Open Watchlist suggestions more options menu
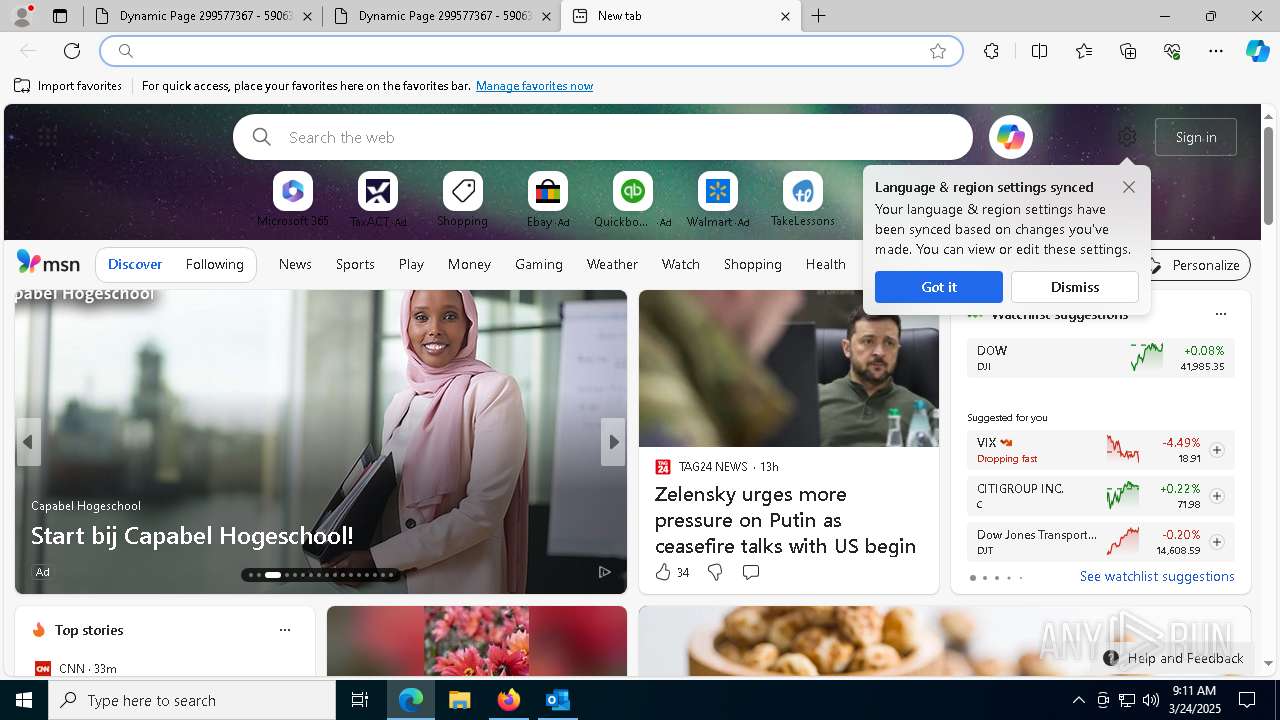 tap(1220, 314)
